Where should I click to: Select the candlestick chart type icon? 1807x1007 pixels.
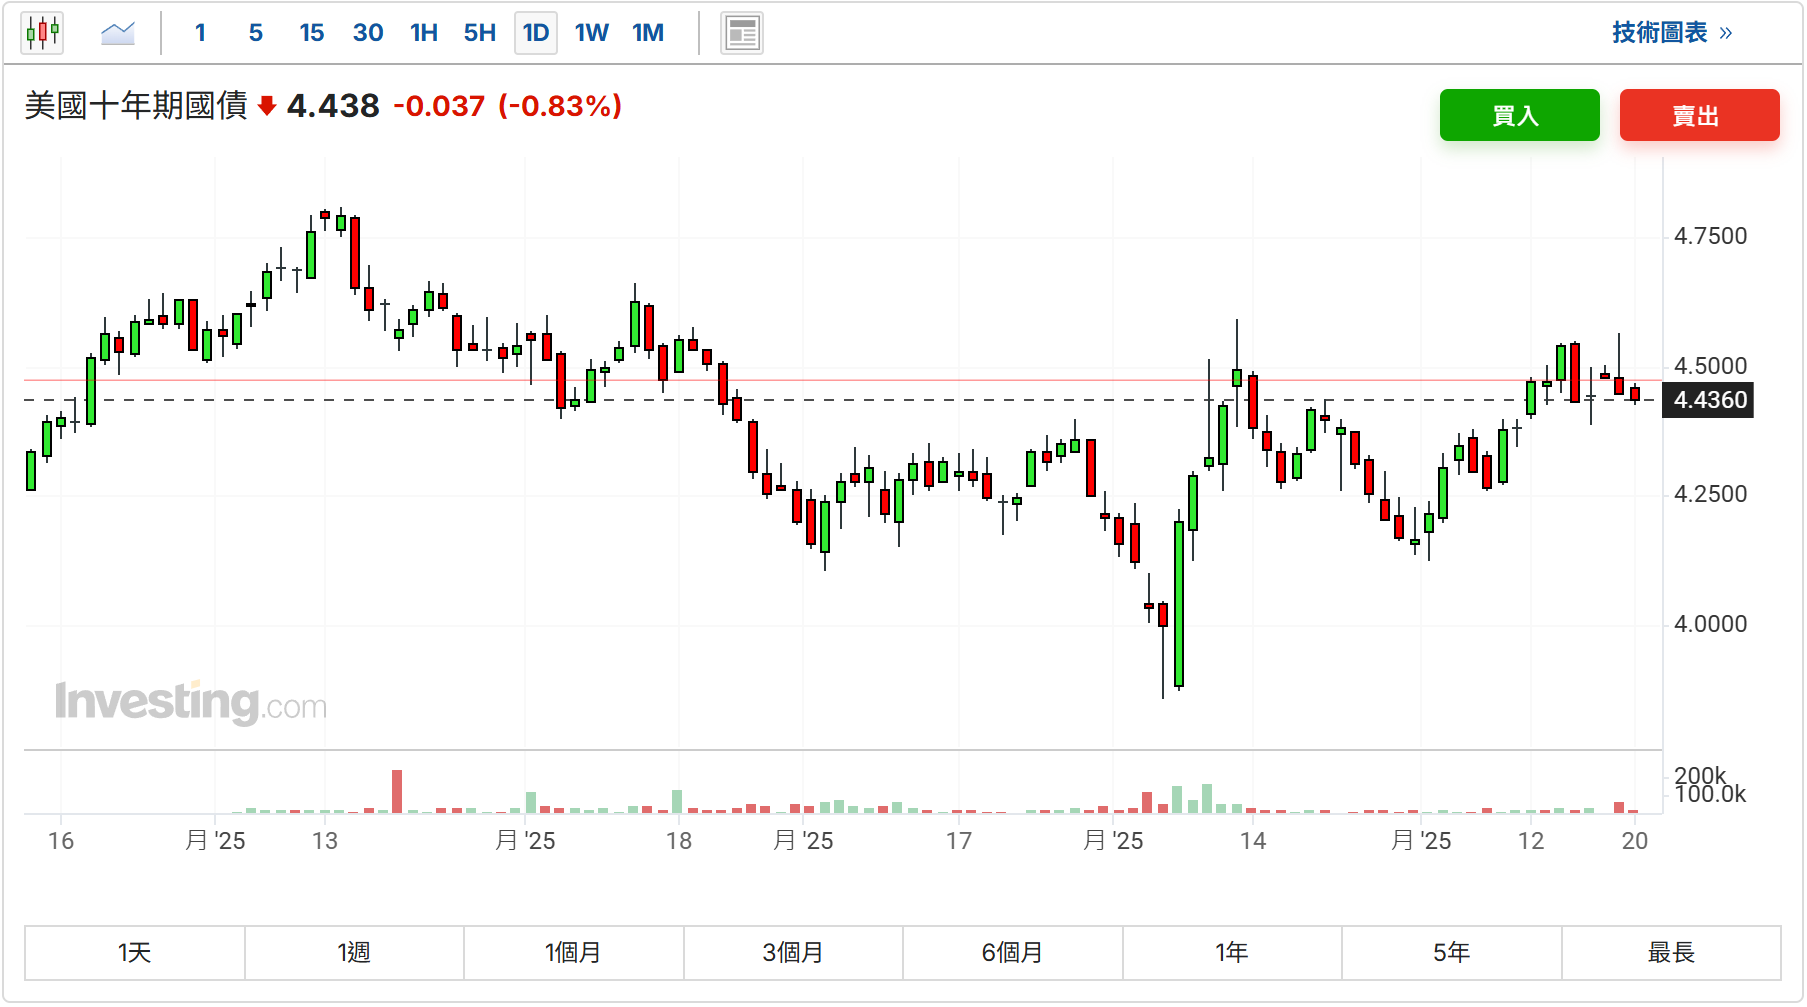point(42,33)
